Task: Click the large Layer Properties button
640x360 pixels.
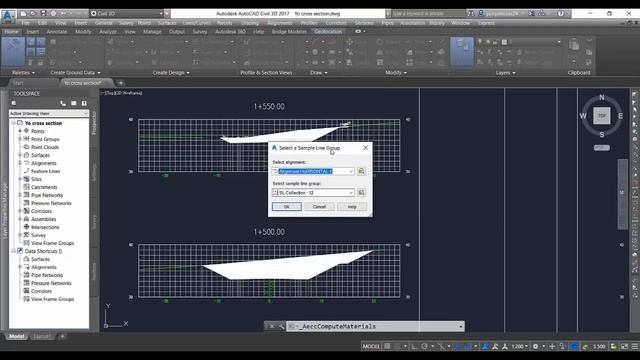Action: pyautogui.click(x=462, y=51)
